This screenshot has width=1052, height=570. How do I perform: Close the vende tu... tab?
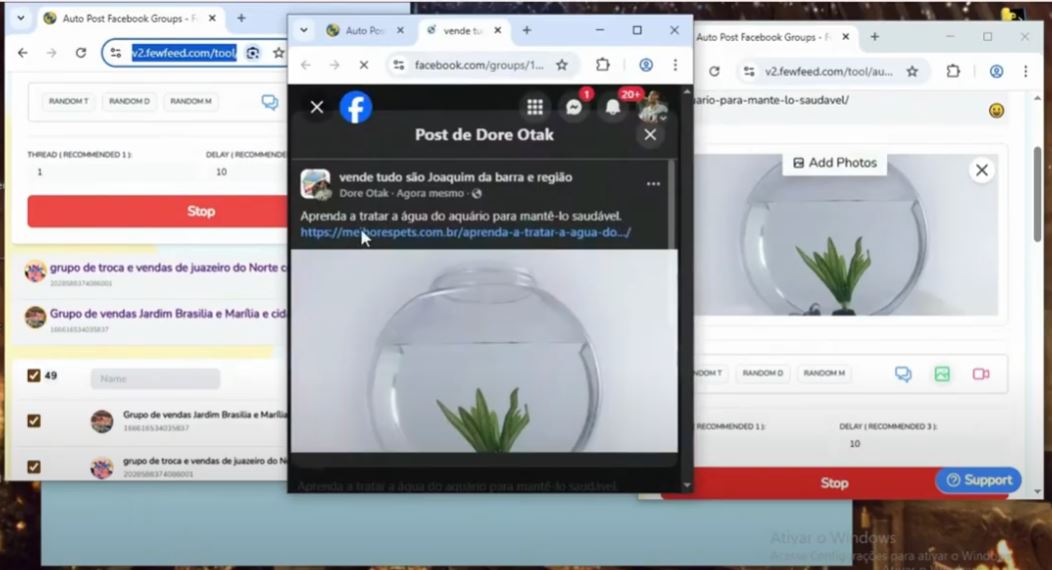point(497,30)
